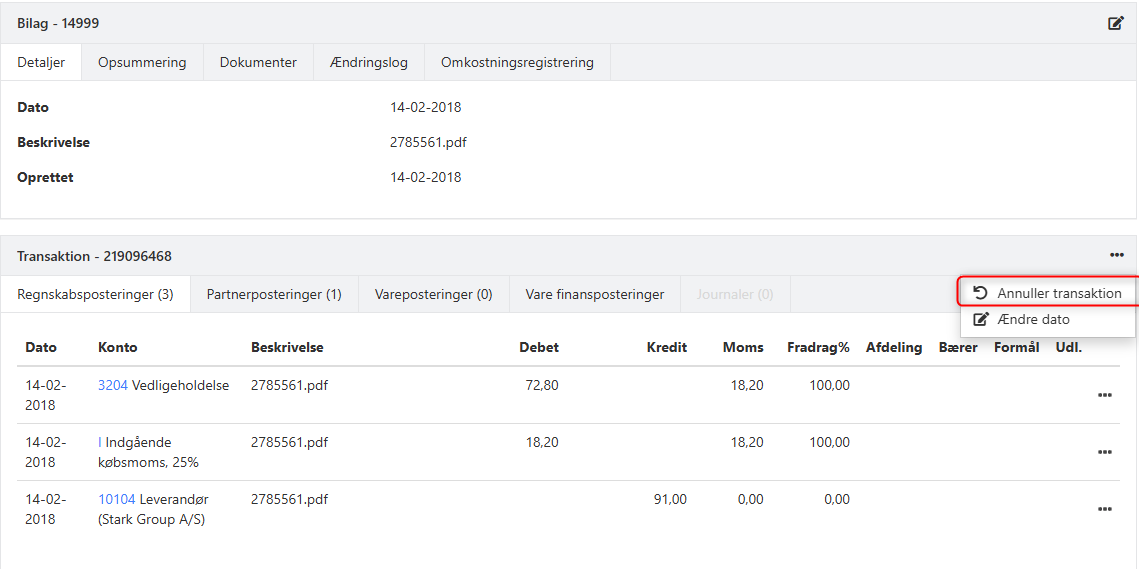Open row menu for 3204 Vedligeholdelse posting
1139x569 pixels.
pyautogui.click(x=1104, y=395)
